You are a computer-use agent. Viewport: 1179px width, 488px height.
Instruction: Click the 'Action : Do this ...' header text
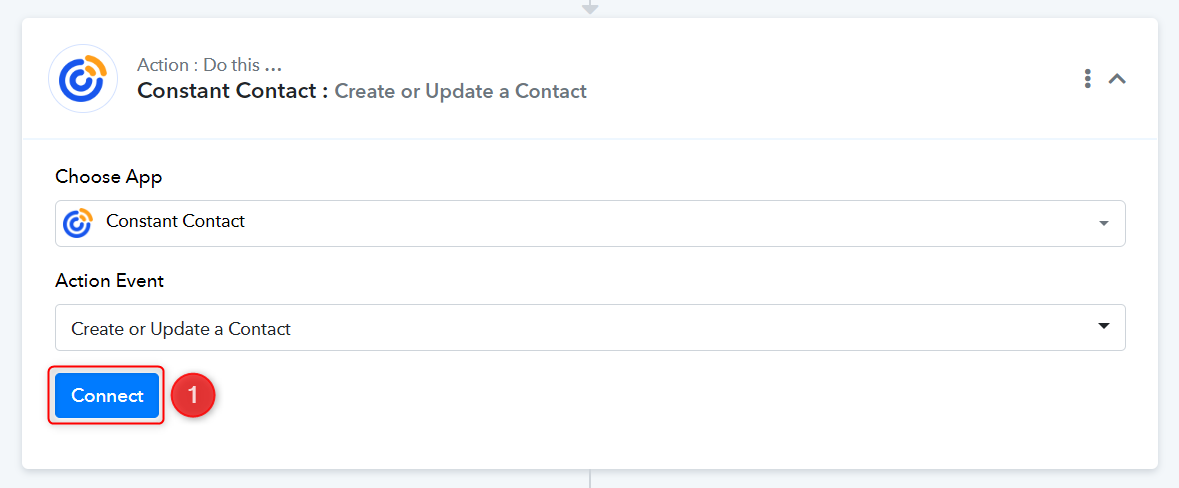tap(210, 65)
